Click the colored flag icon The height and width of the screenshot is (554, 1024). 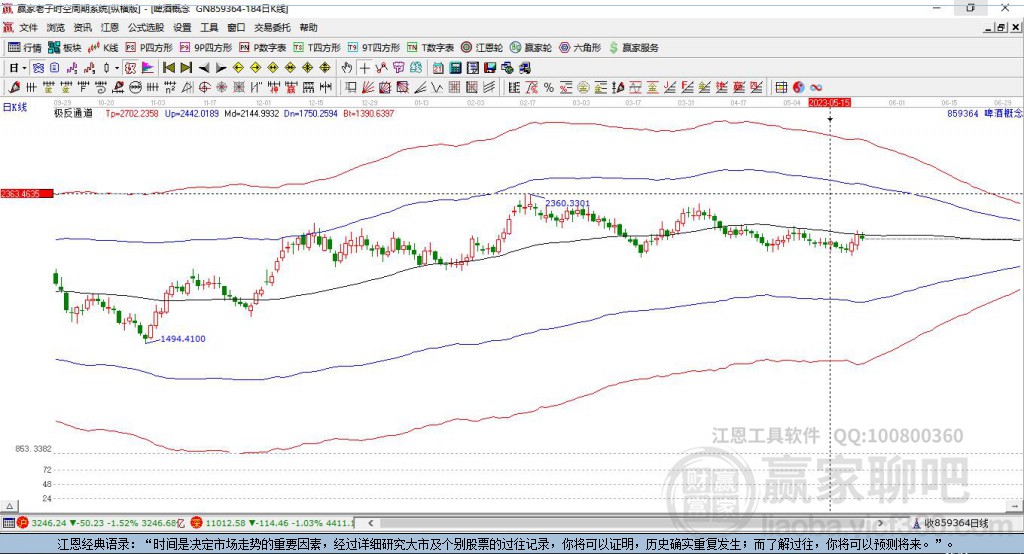(x=148, y=68)
